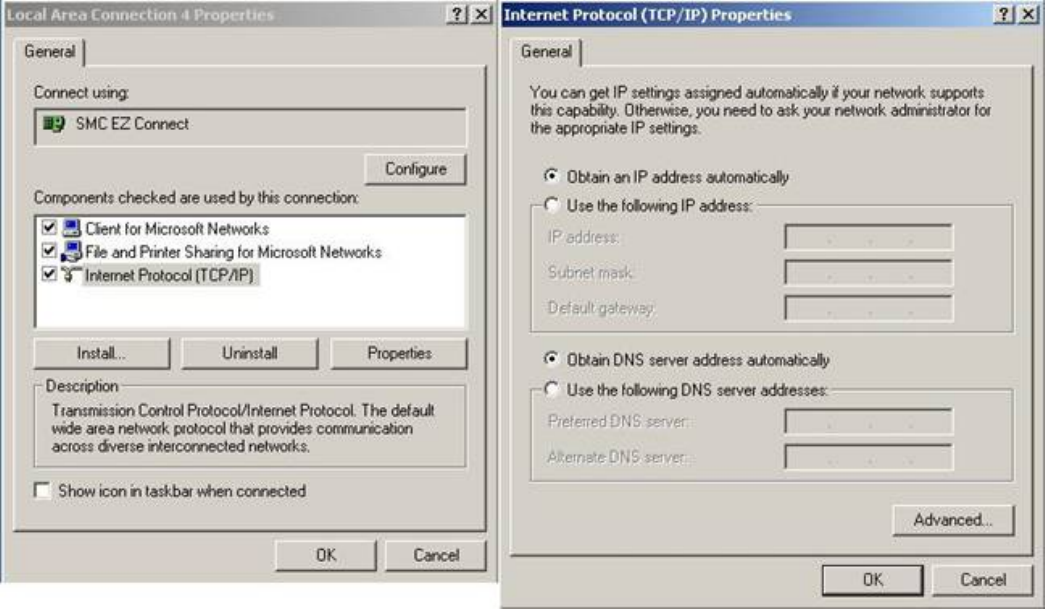Click the File and Printer Sharing icon
Image resolution: width=1045 pixels, height=609 pixels.
point(72,252)
